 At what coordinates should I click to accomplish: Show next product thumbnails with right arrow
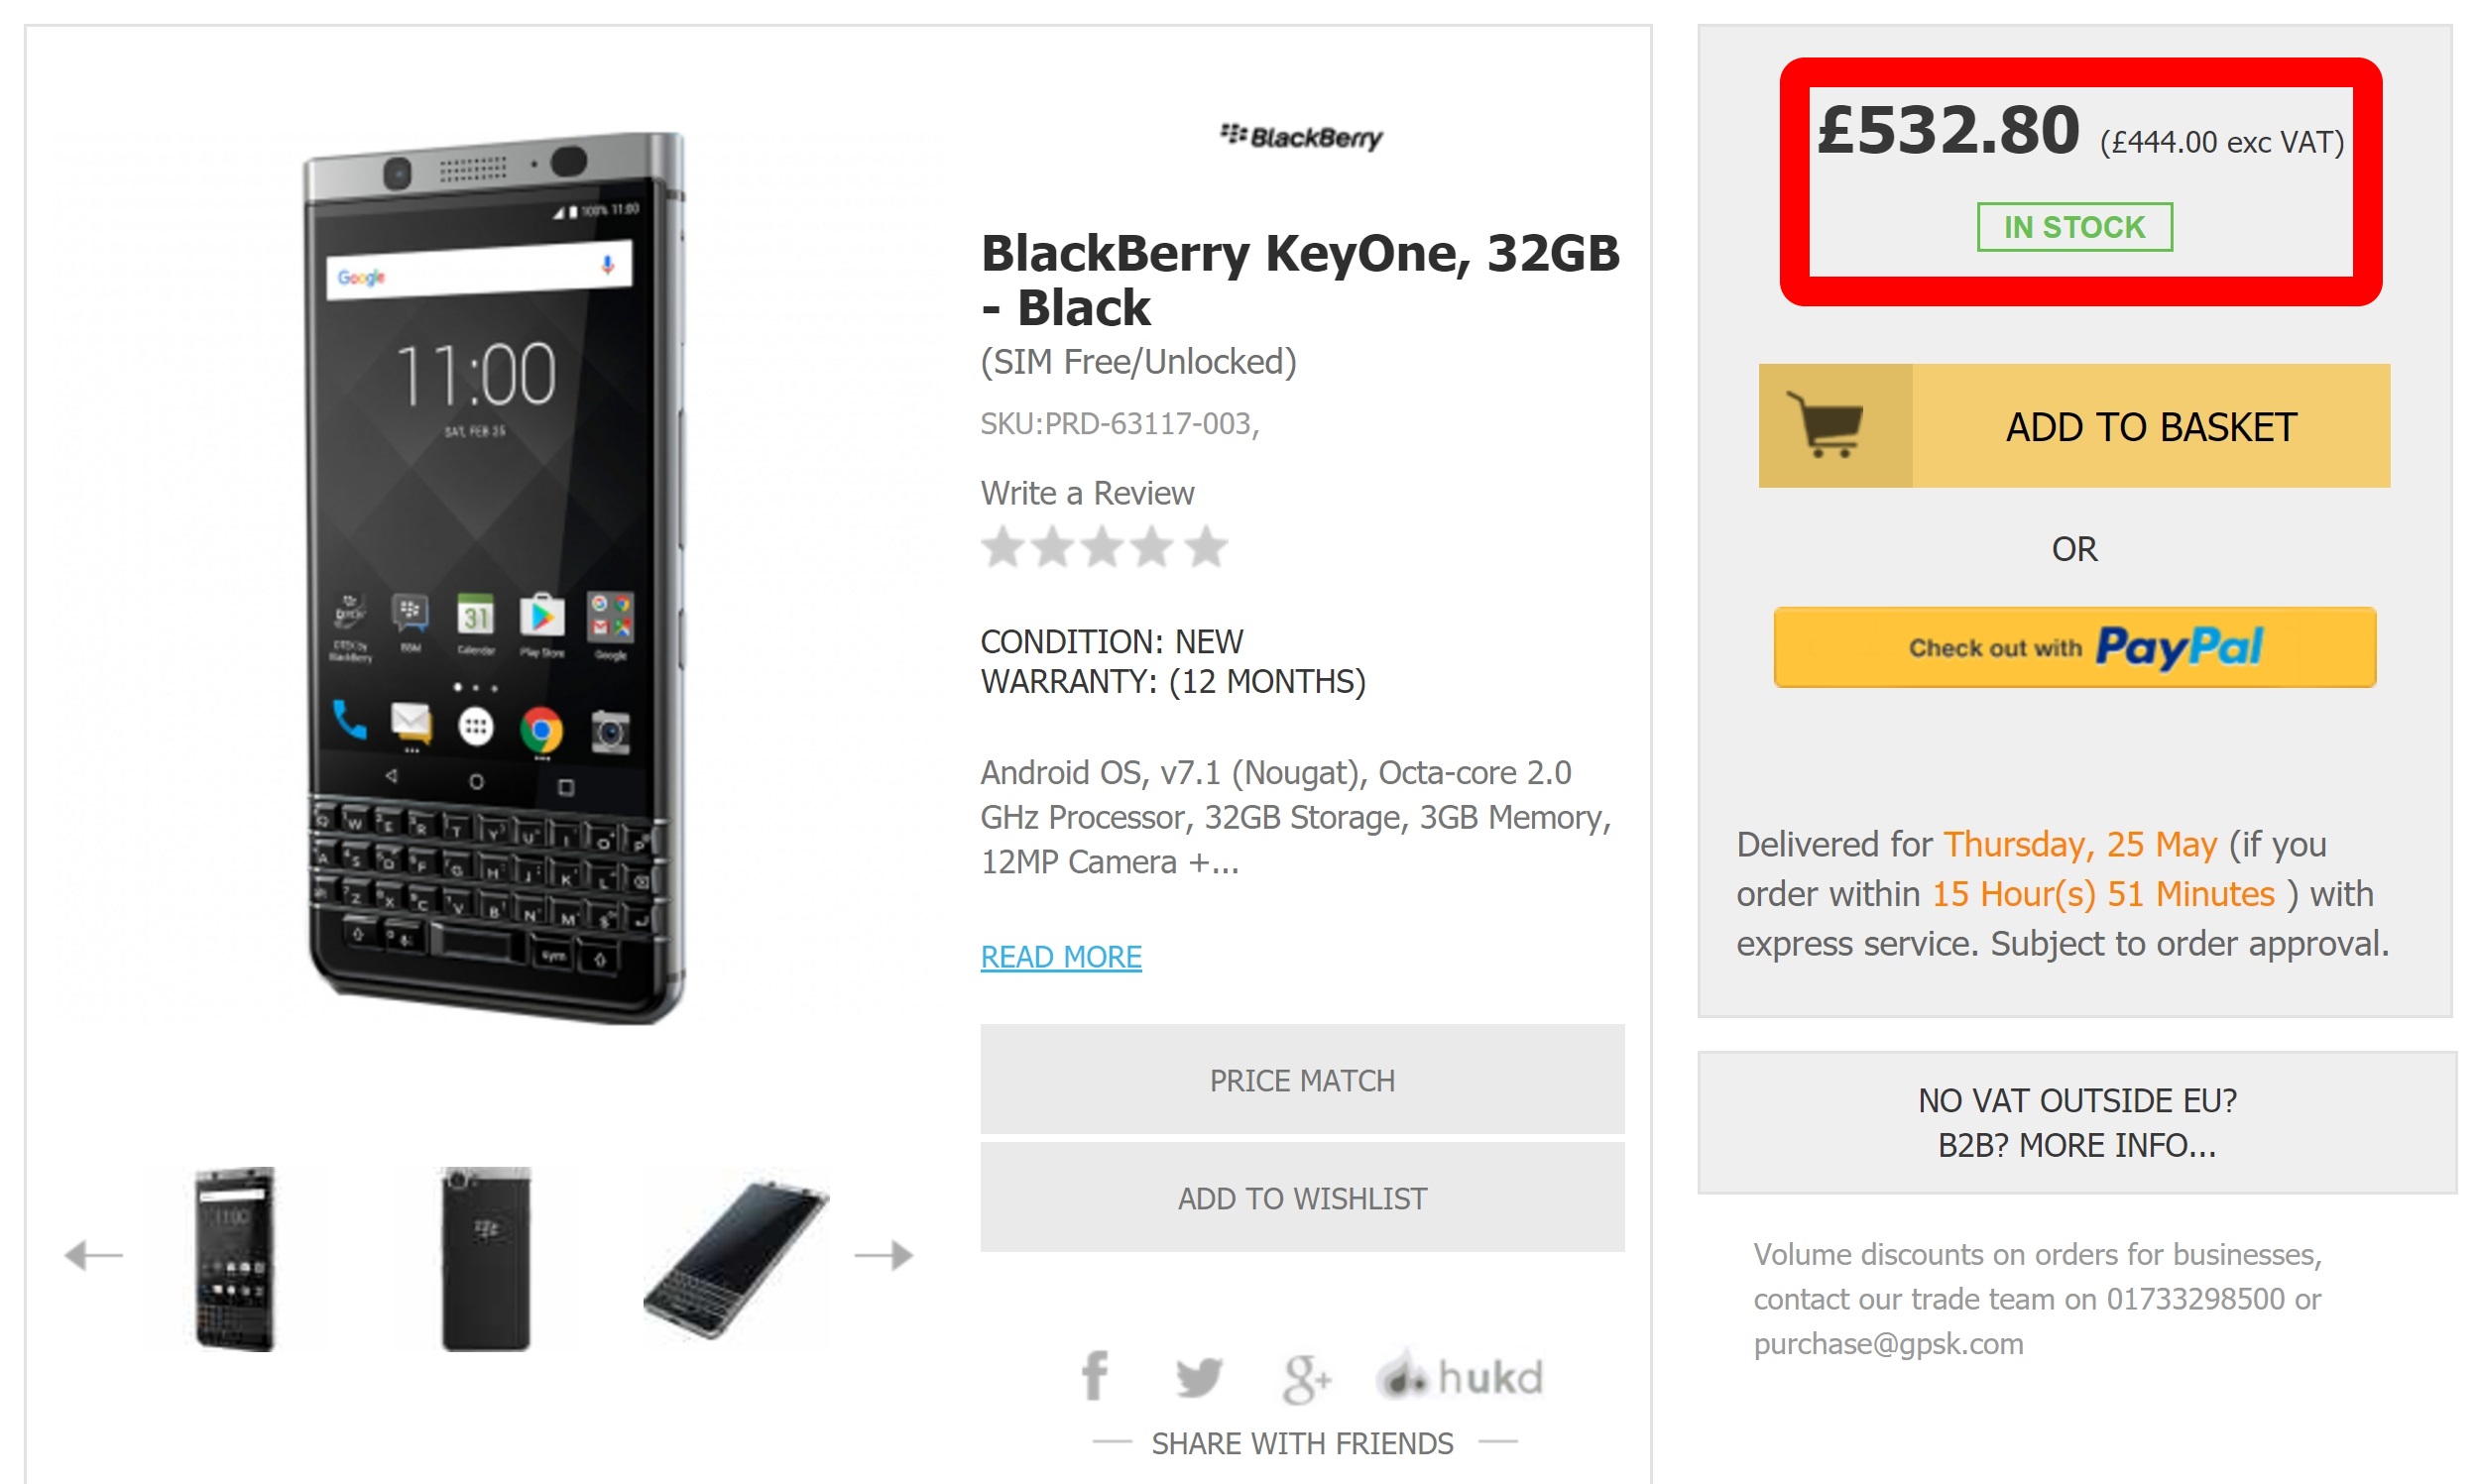point(884,1255)
